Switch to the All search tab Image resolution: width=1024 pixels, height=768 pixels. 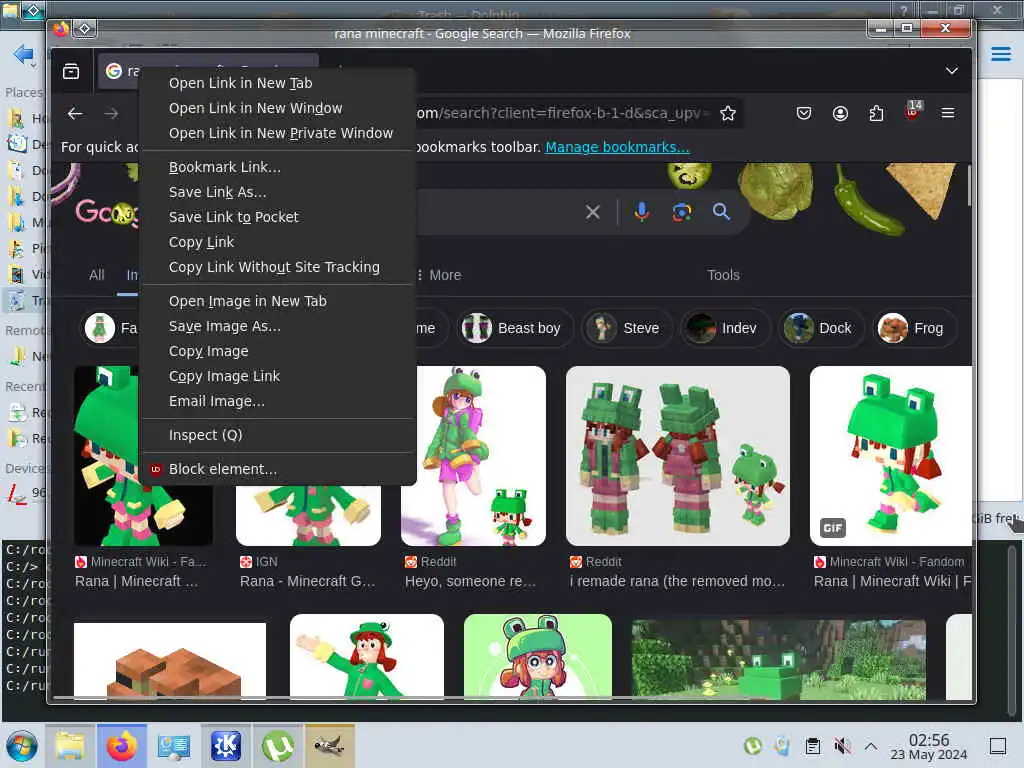[97, 275]
